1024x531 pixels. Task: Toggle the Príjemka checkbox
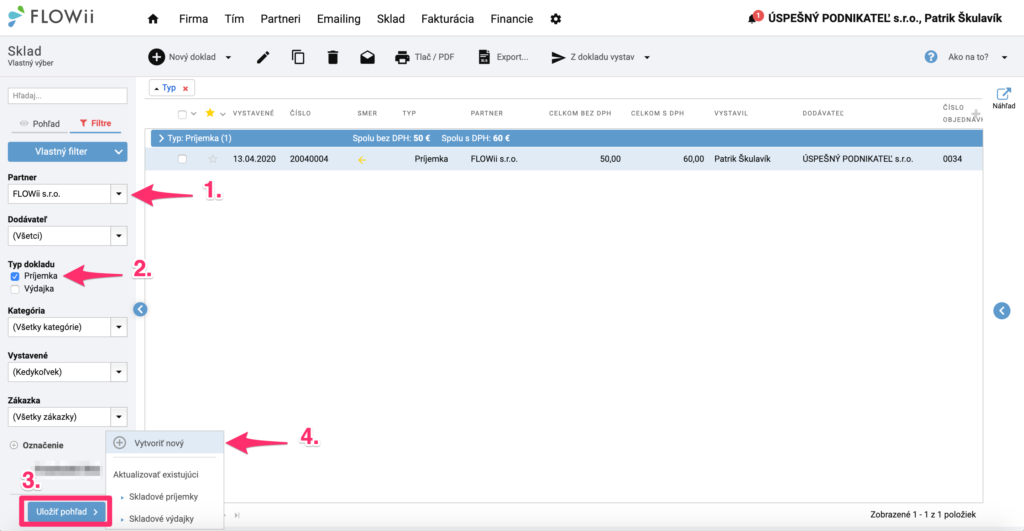[x=15, y=276]
